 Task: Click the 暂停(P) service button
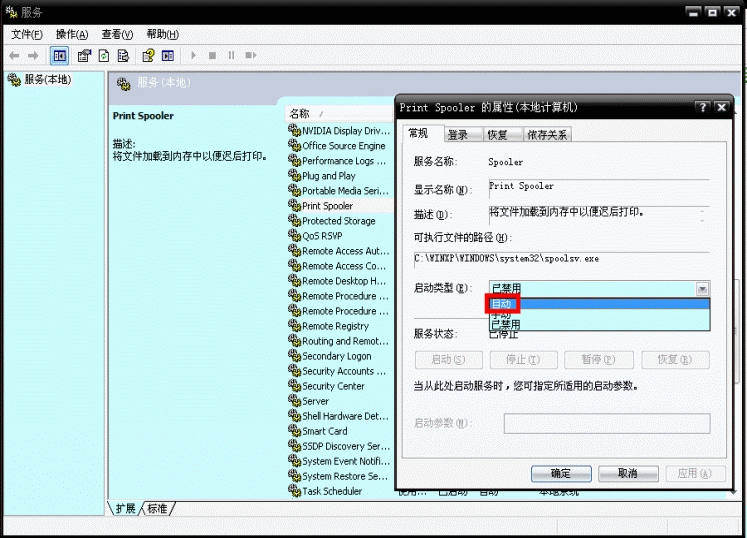coord(599,360)
